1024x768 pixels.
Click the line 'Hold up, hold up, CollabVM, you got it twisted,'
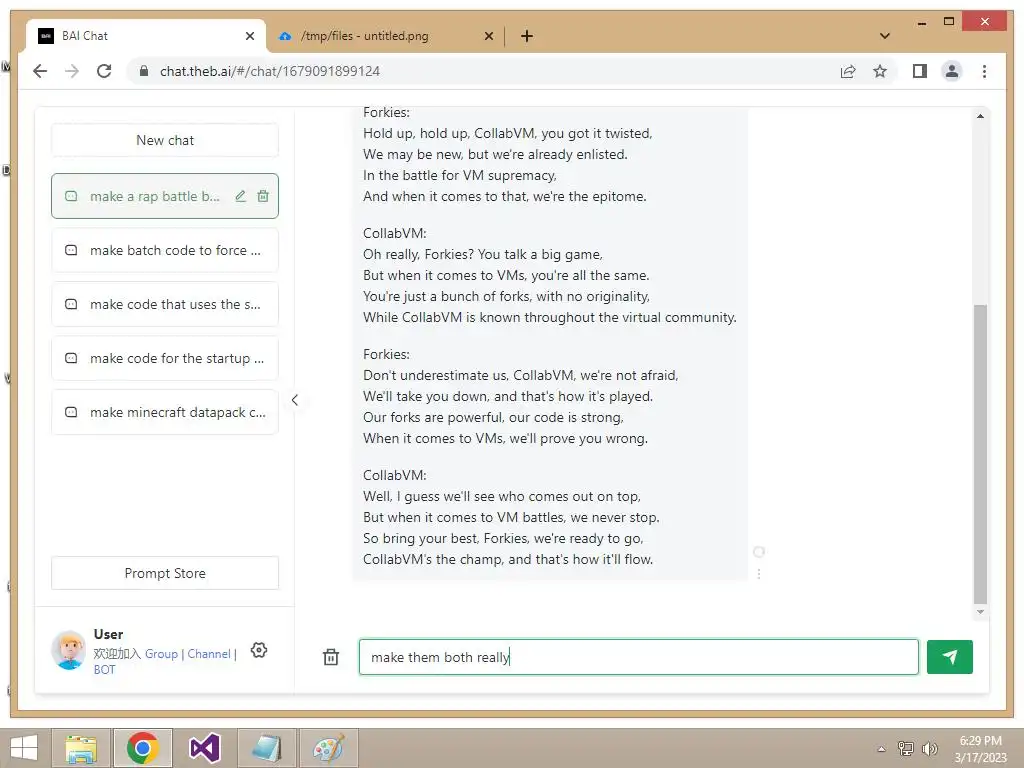[507, 133]
